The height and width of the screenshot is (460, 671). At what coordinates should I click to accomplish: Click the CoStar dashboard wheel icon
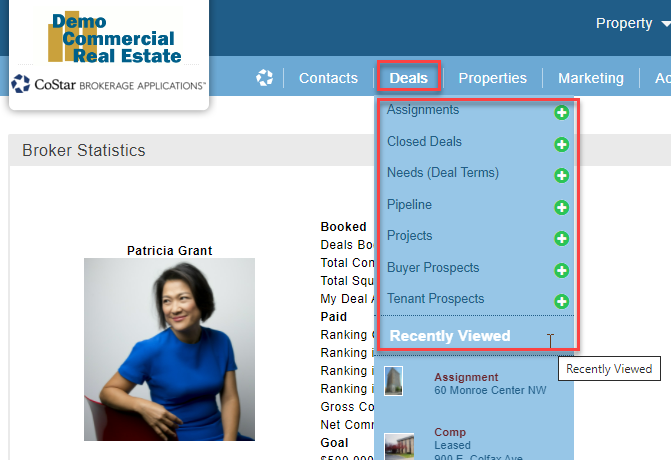coord(265,78)
